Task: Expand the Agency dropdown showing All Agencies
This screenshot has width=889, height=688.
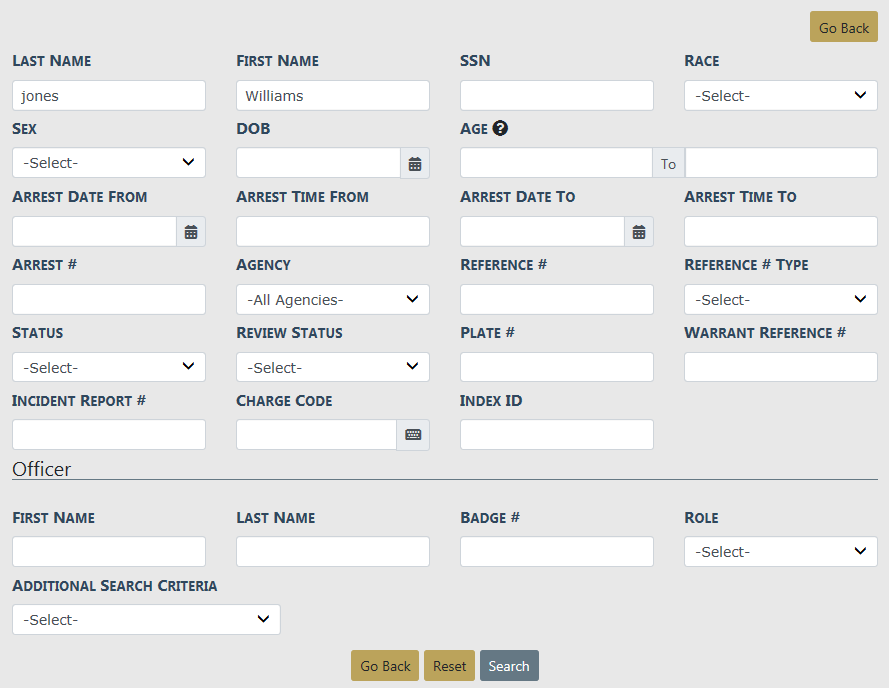Action: 332,300
